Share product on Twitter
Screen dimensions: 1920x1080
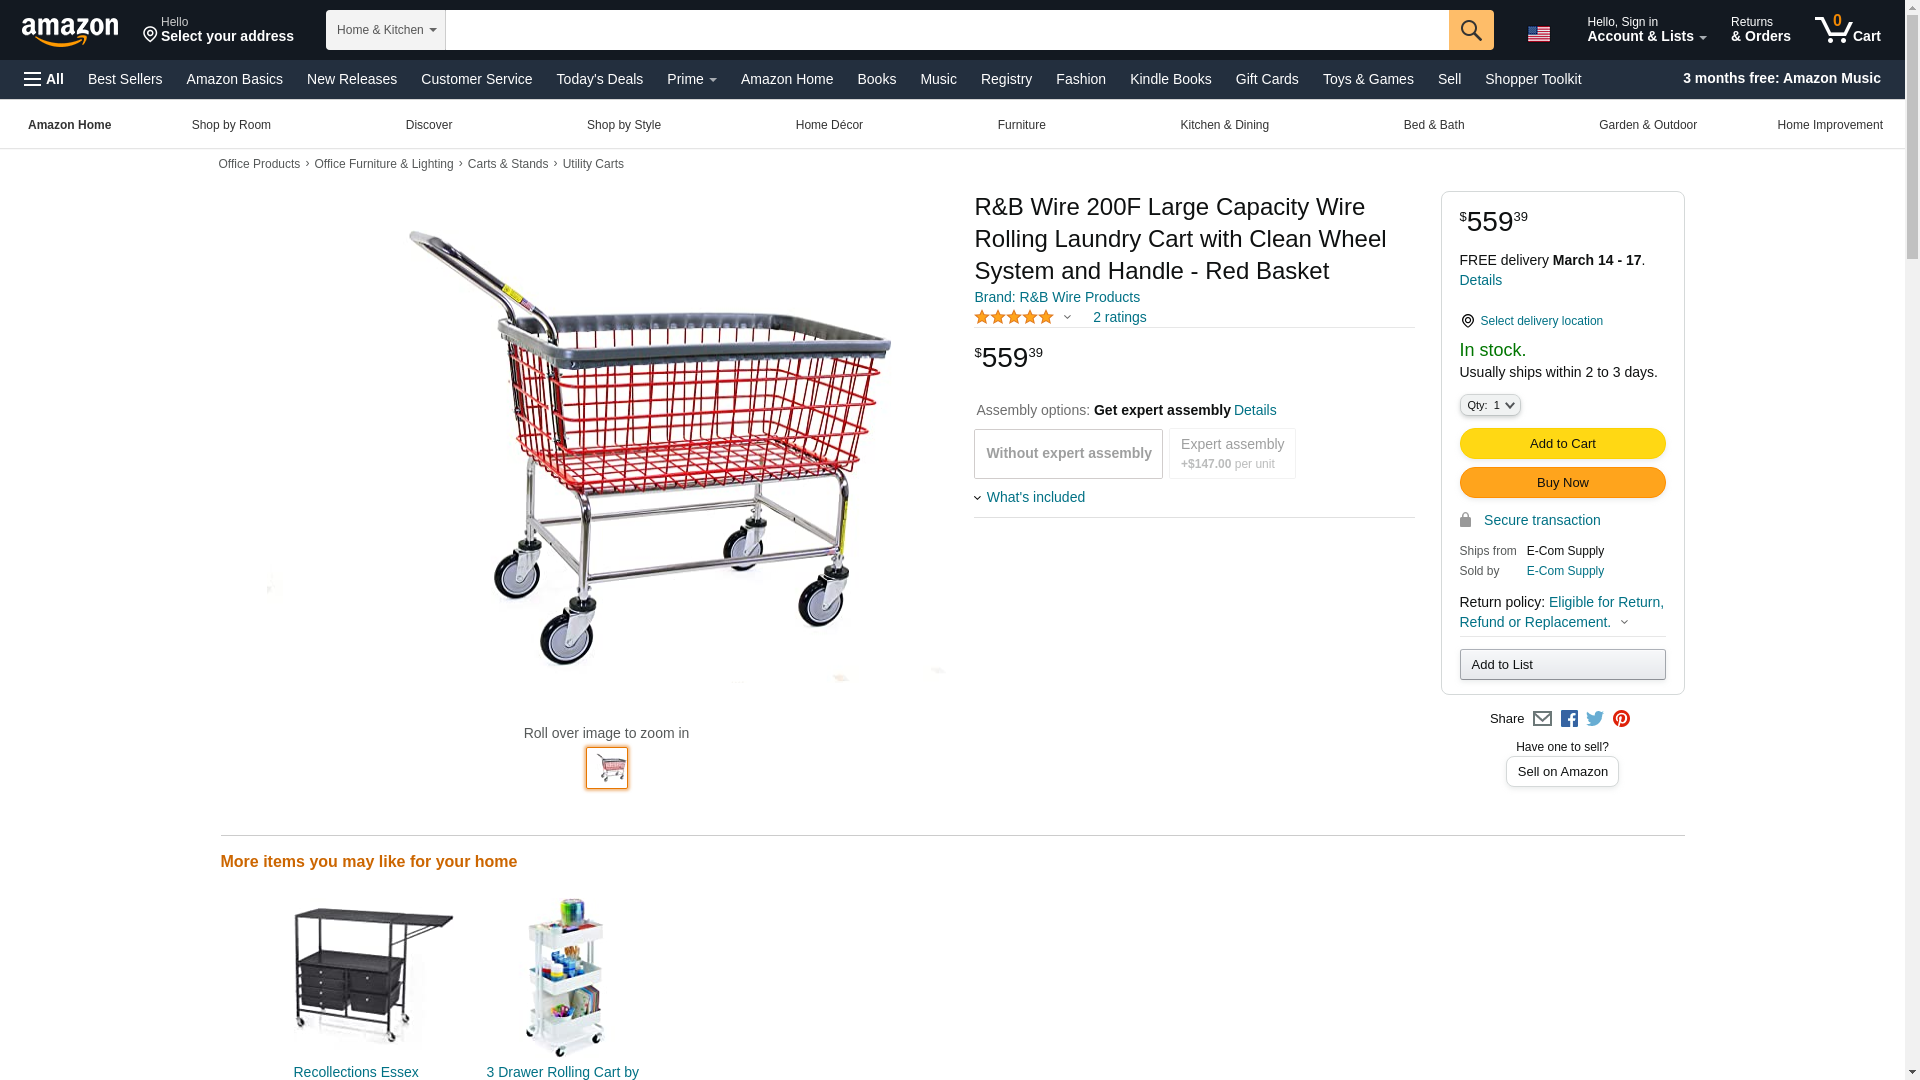(1595, 719)
